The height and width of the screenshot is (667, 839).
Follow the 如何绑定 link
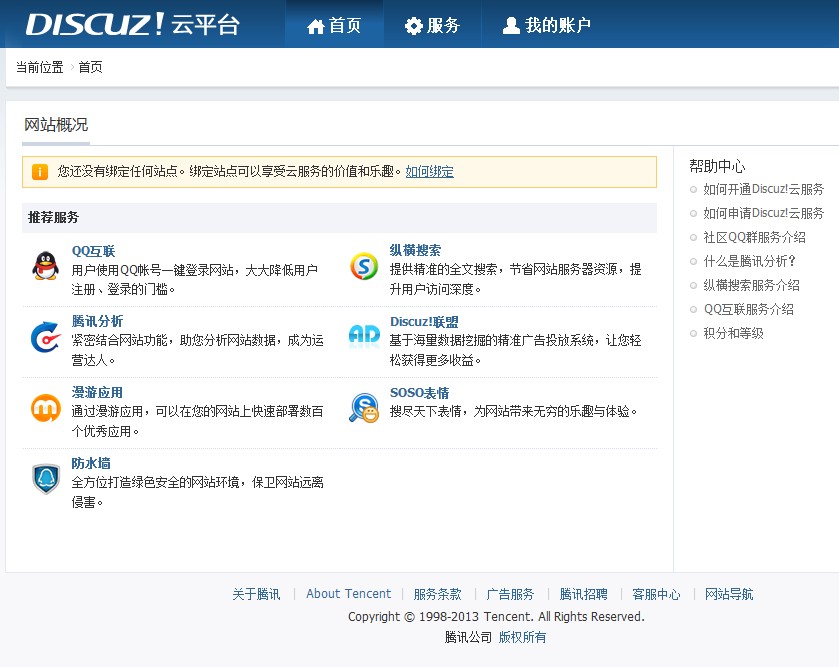430,172
